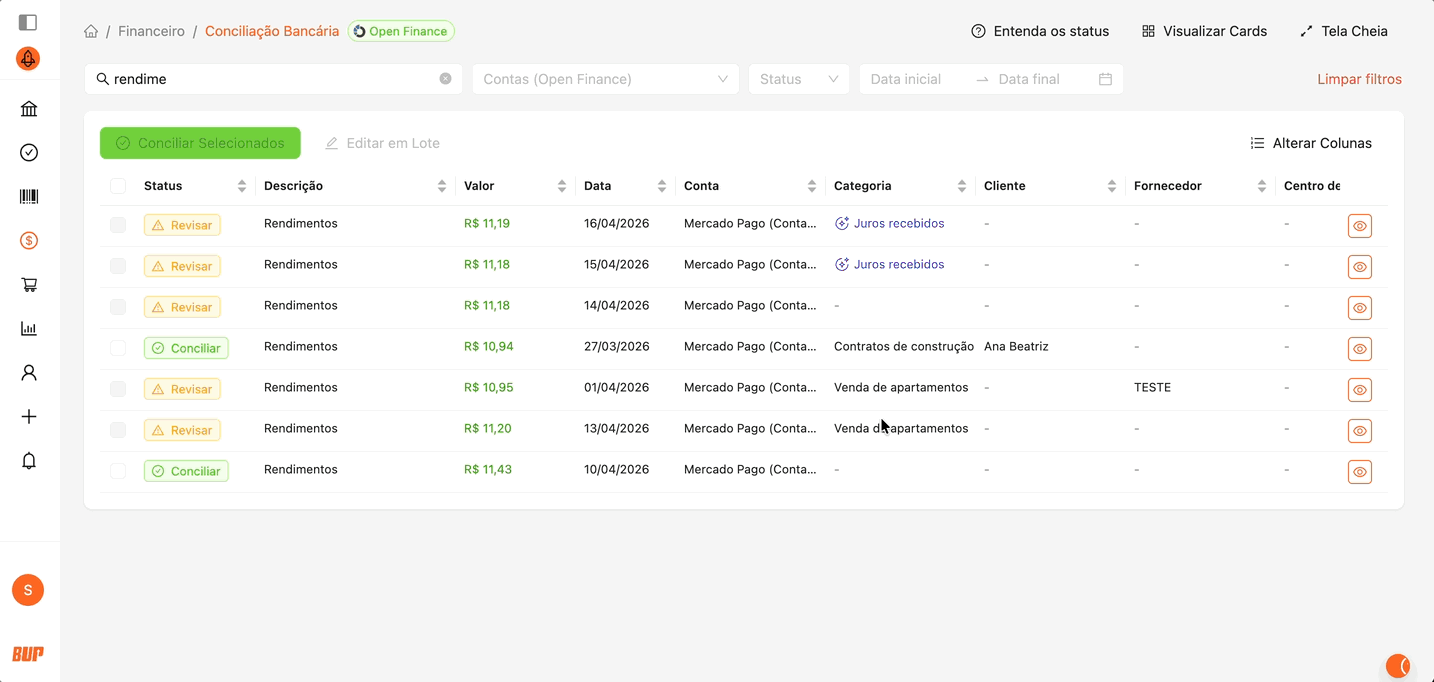The image size is (1434, 682).
Task: Navigate to Financeiro breadcrumb
Action: point(151,31)
